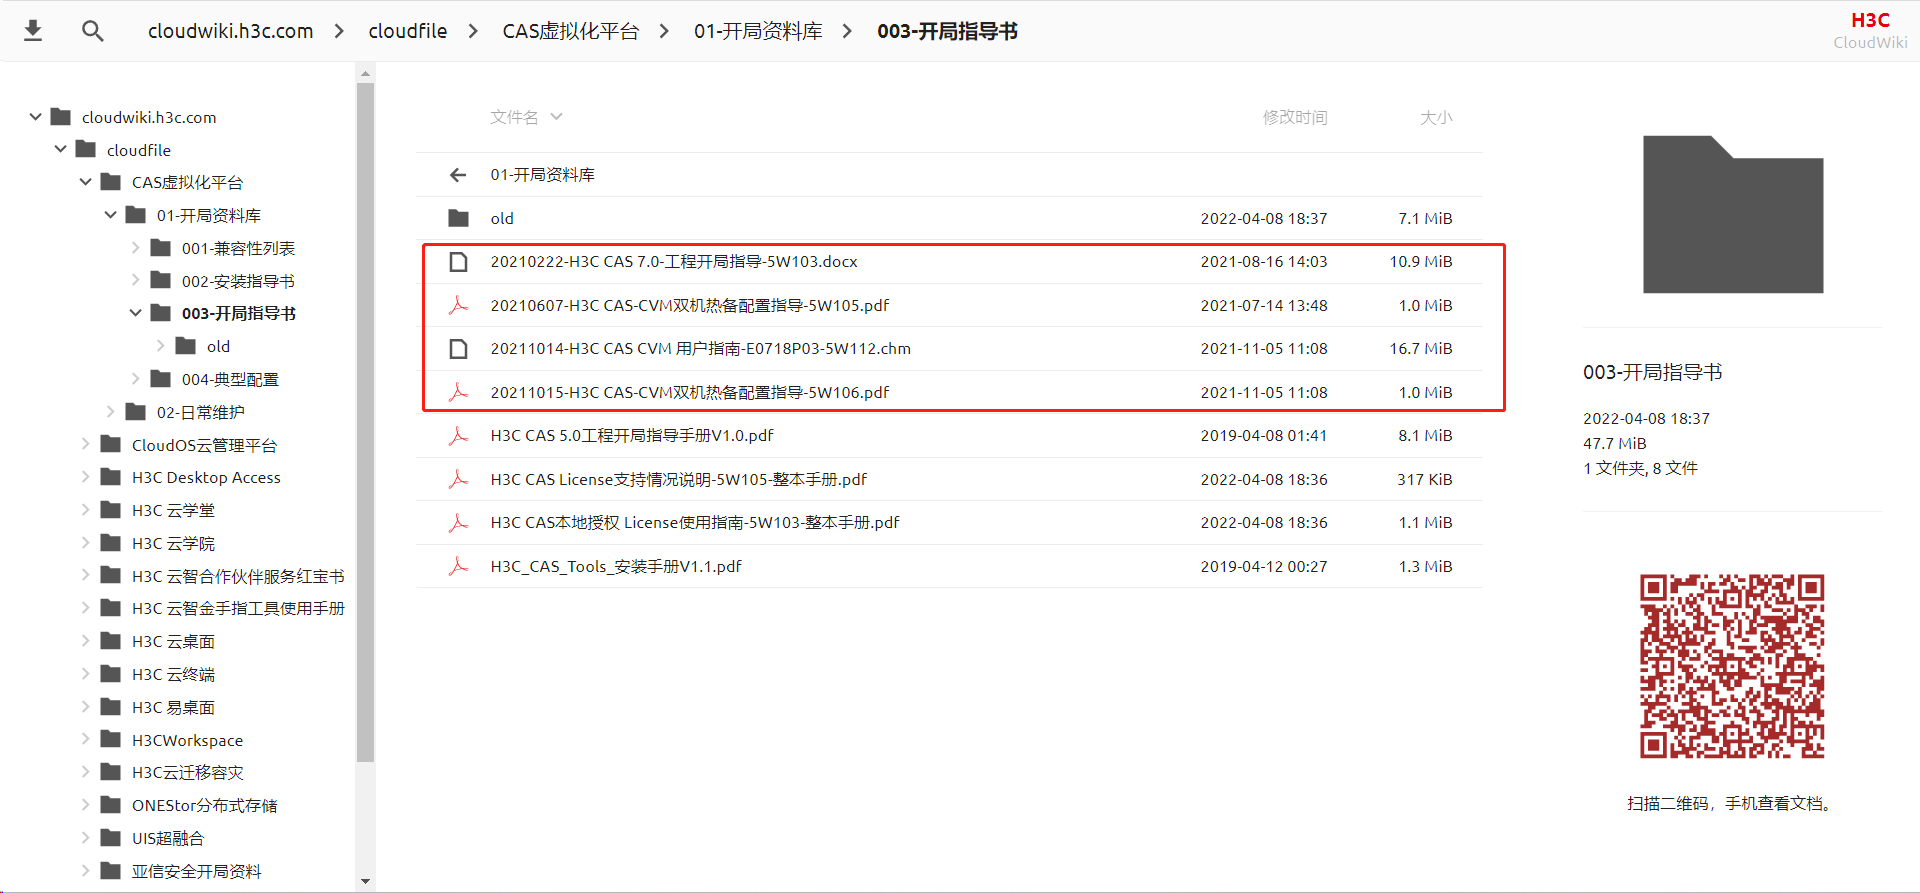Select H3C 云智金手指工具使用手册 tree item
This screenshot has height=893, width=1920.
[238, 608]
